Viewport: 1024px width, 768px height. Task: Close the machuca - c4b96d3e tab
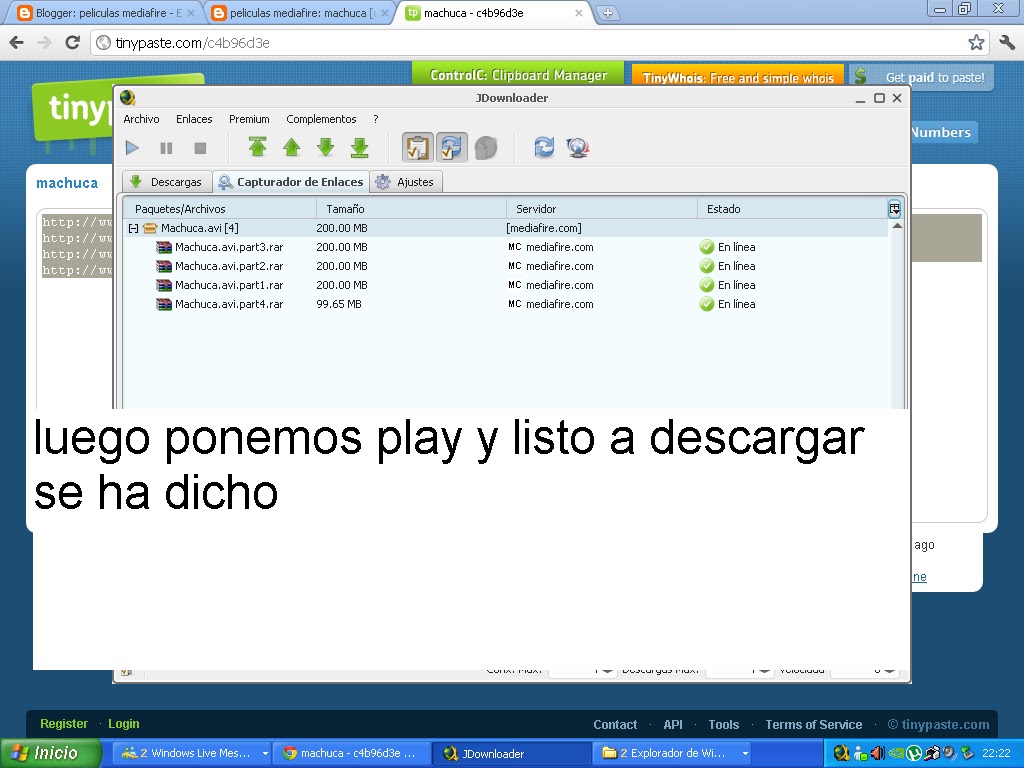coord(579,13)
